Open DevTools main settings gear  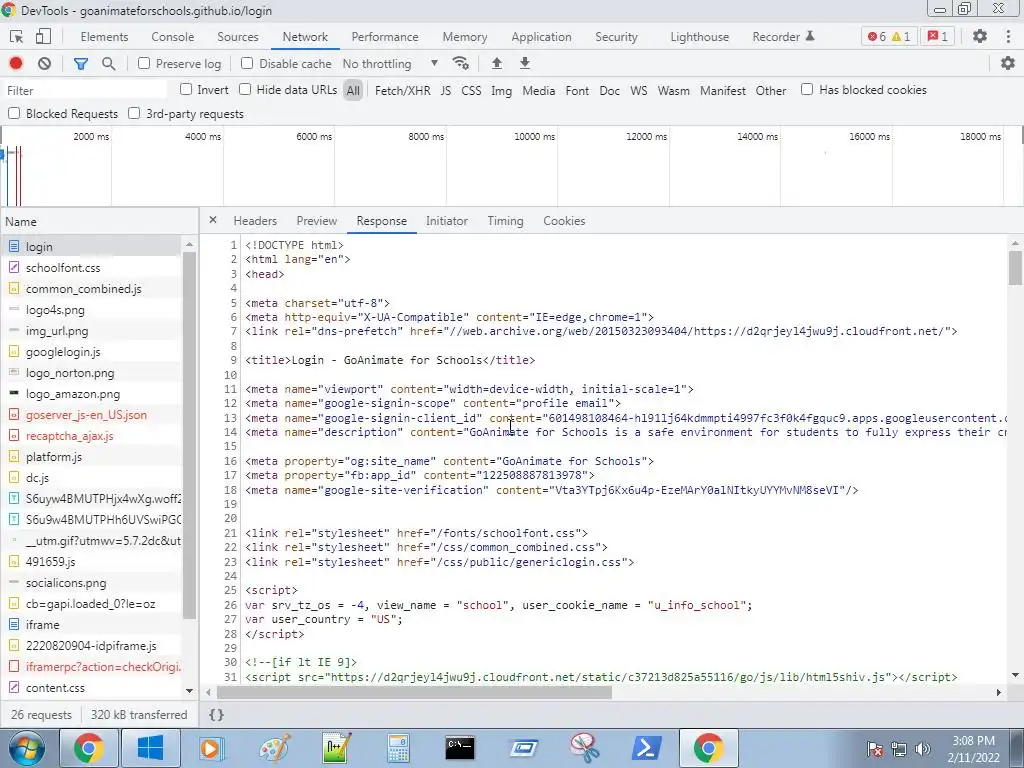coord(980,37)
